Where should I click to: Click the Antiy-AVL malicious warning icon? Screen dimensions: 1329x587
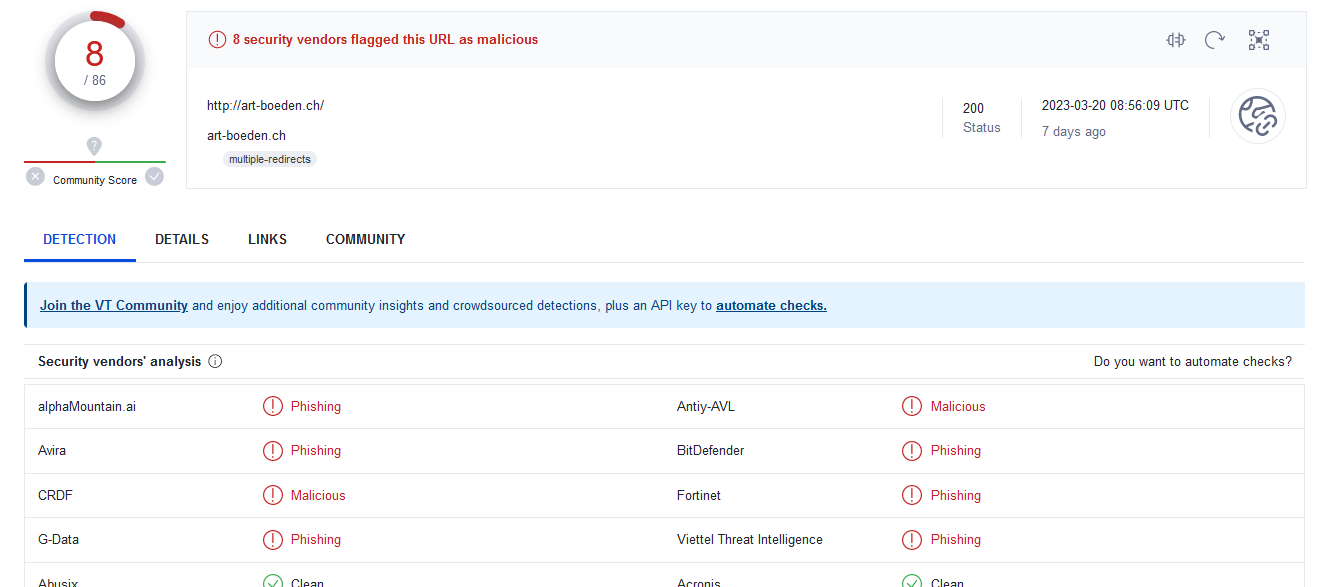[x=911, y=407]
